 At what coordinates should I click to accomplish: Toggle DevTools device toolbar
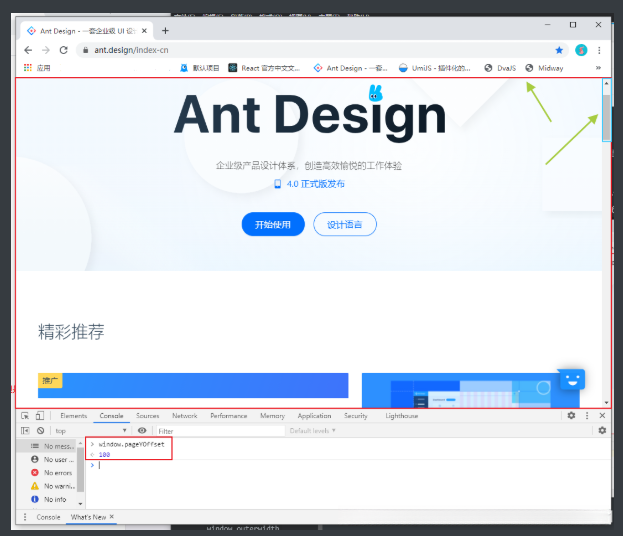click(x=39, y=416)
